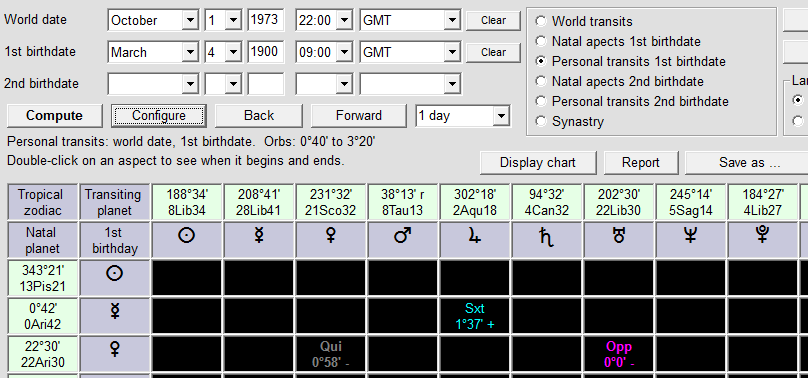Click 1st birthdate year field 1900

(265, 52)
